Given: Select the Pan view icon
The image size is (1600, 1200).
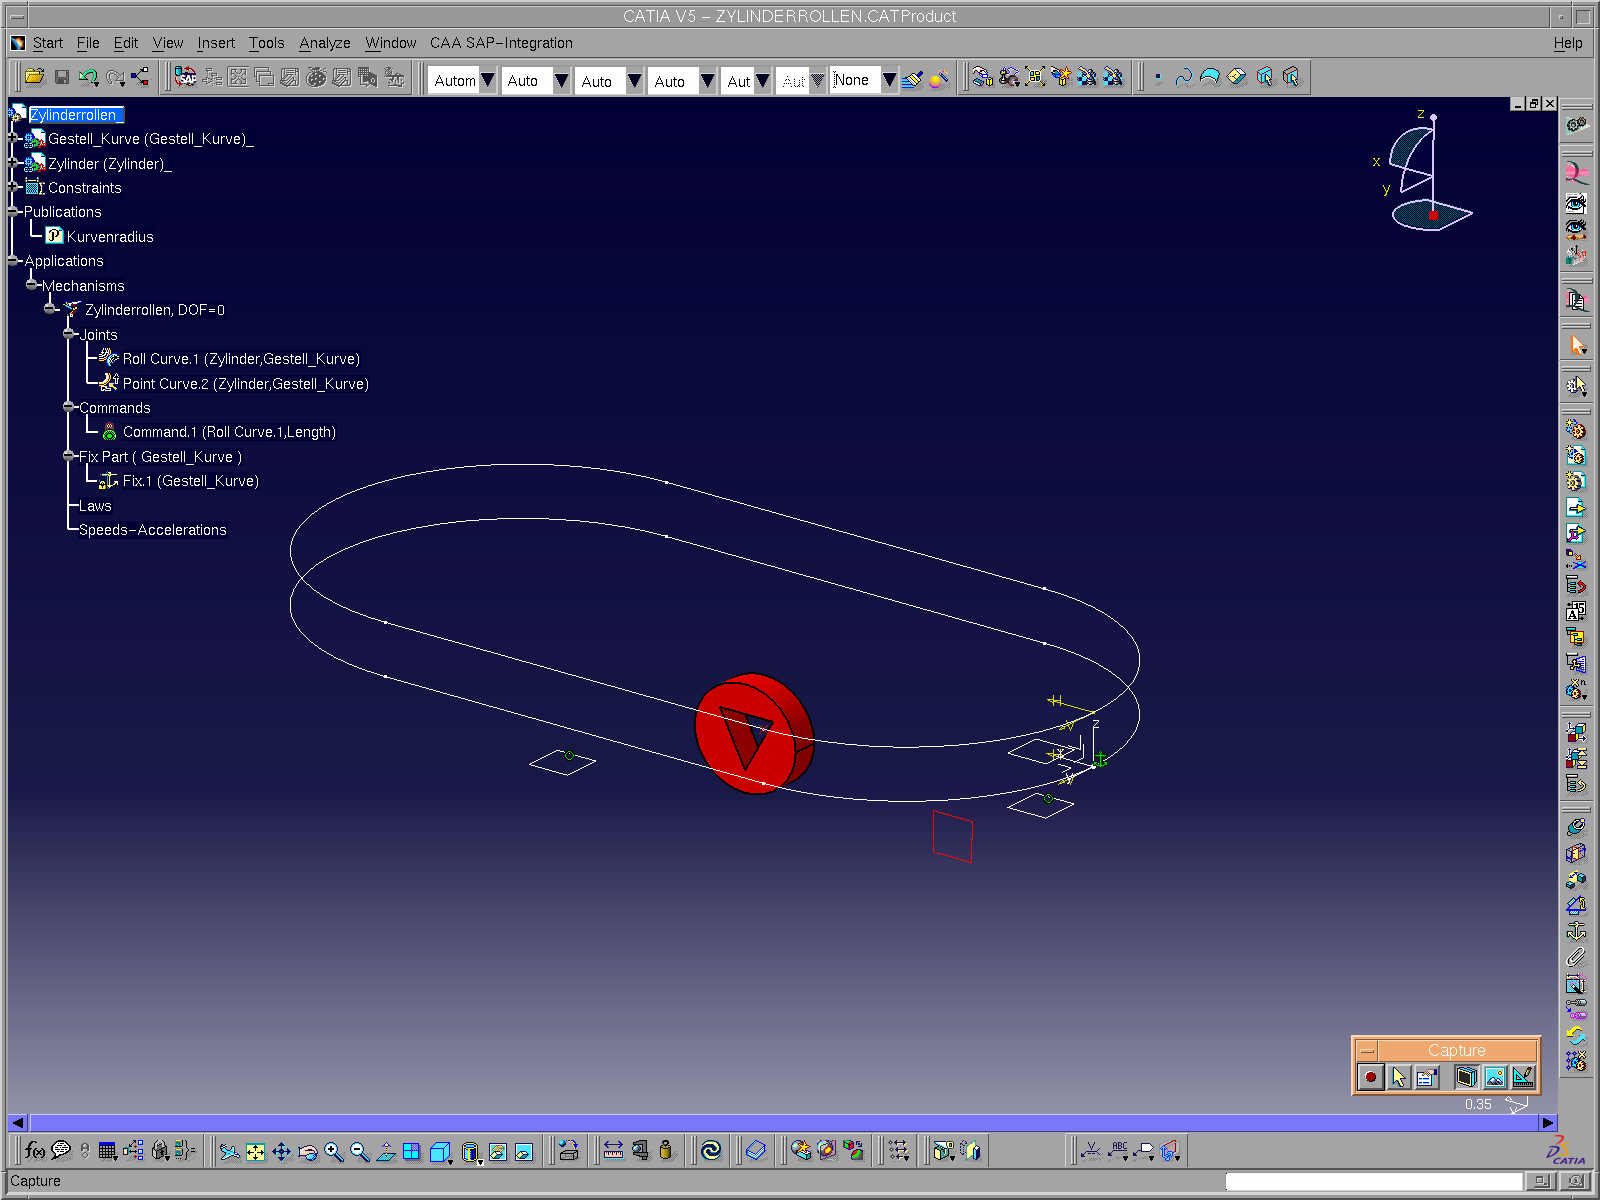Looking at the screenshot, I should [x=282, y=1152].
